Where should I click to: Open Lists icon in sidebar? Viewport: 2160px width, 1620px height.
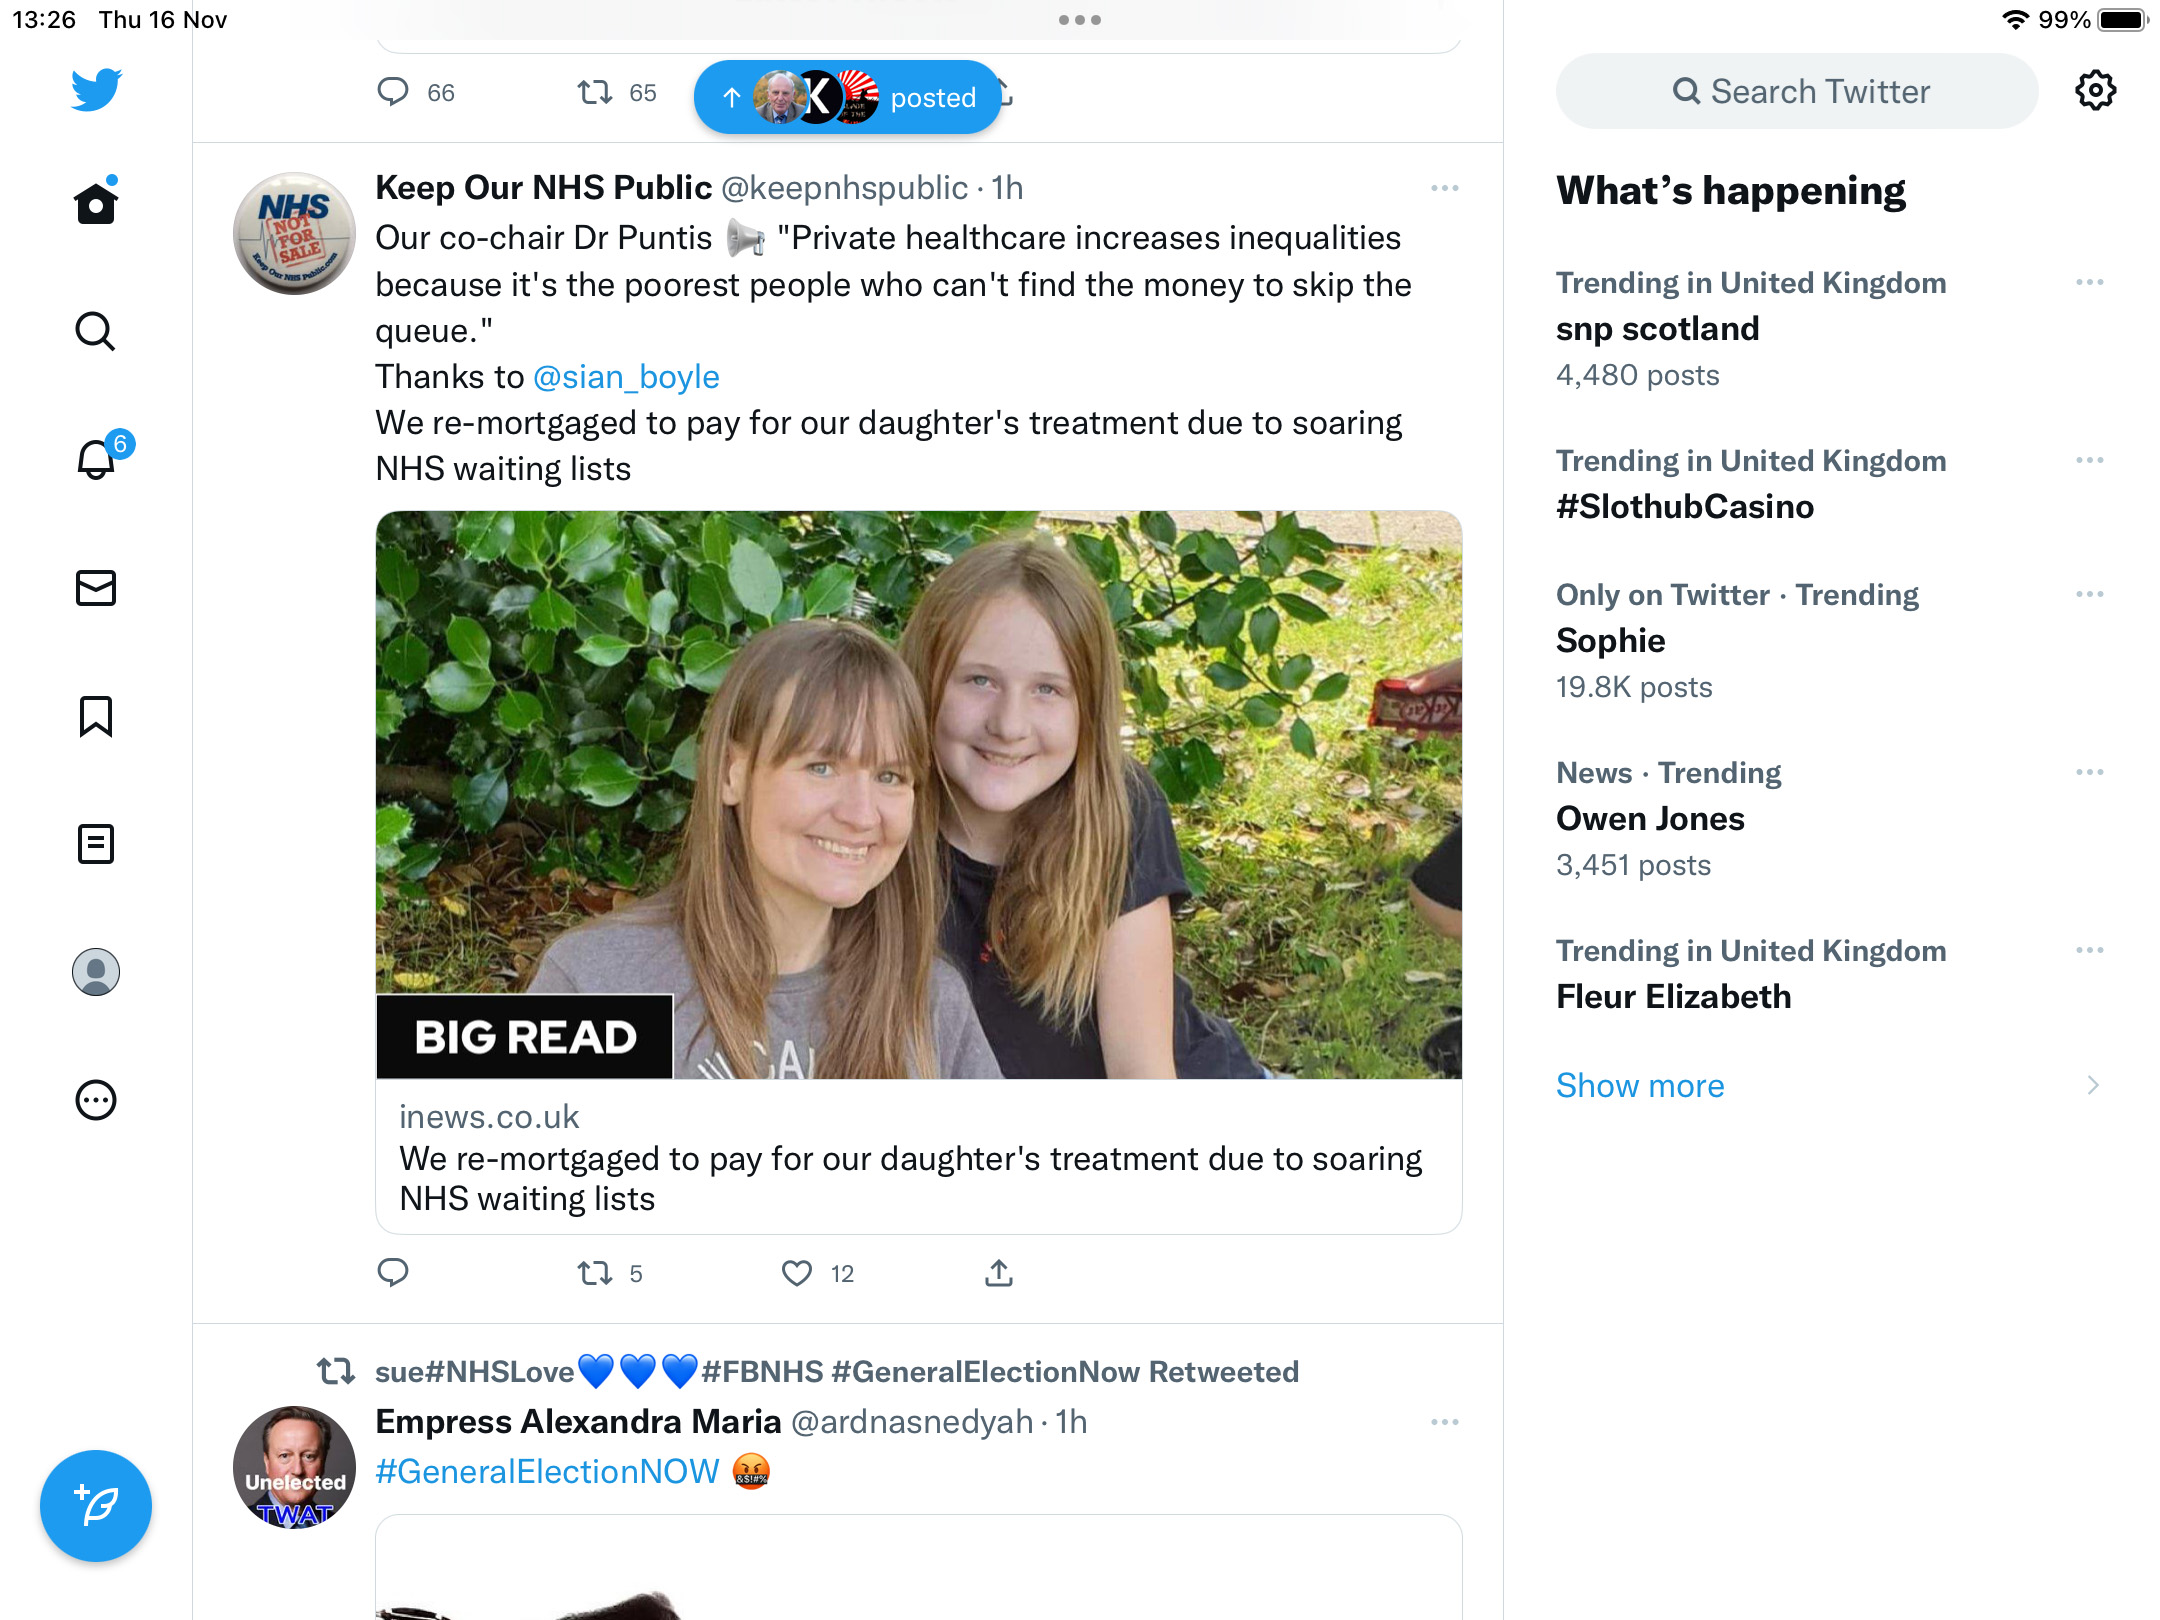coord(96,844)
